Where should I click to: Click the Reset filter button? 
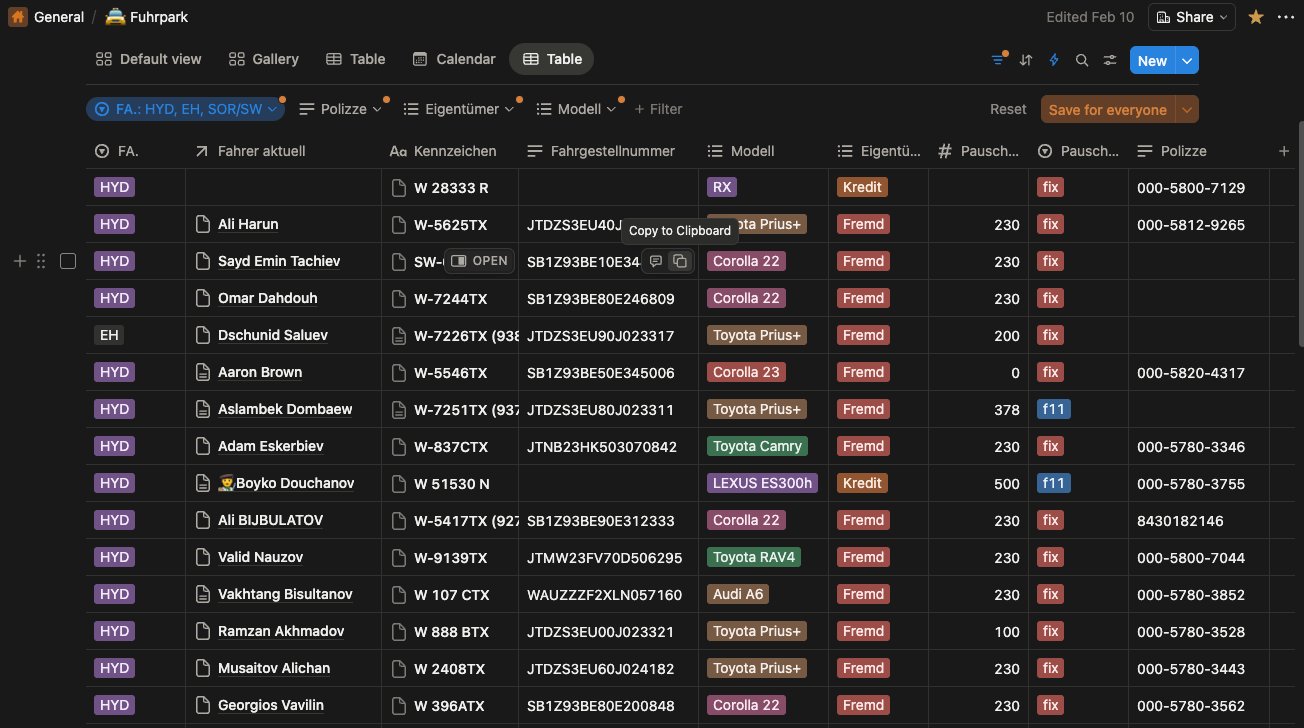(x=1008, y=110)
